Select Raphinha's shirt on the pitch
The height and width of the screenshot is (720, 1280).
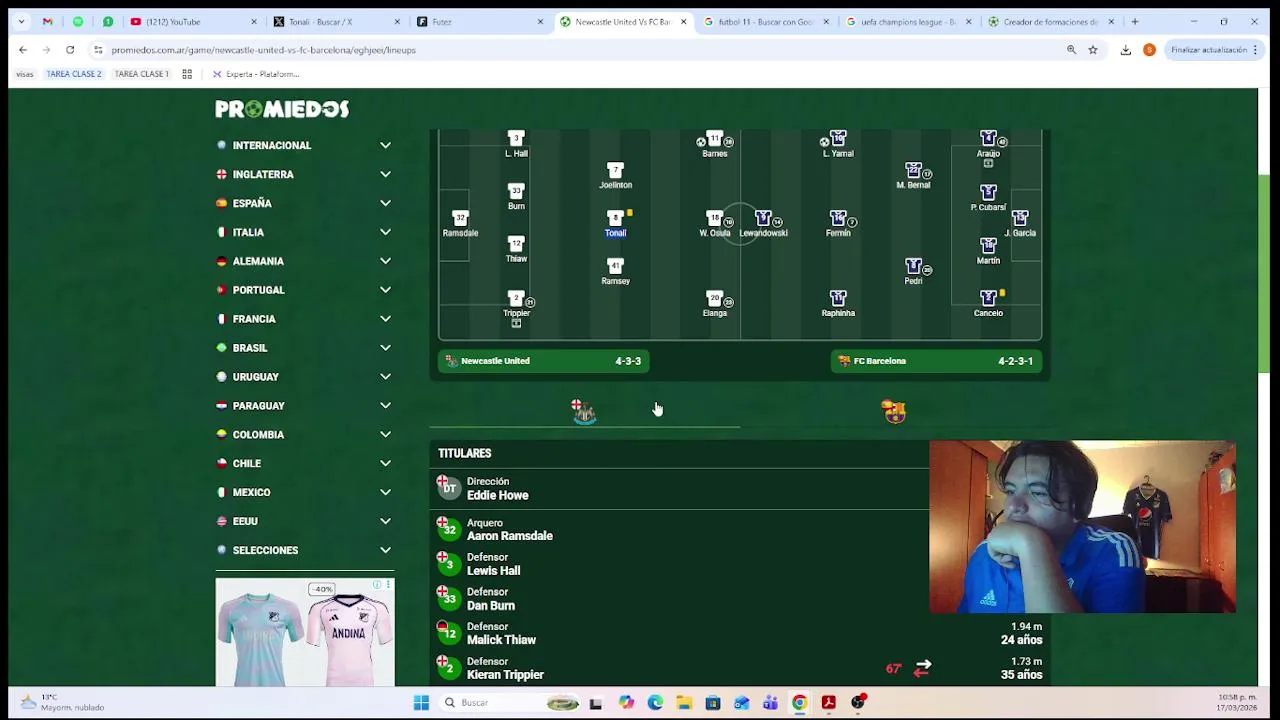[838, 298]
